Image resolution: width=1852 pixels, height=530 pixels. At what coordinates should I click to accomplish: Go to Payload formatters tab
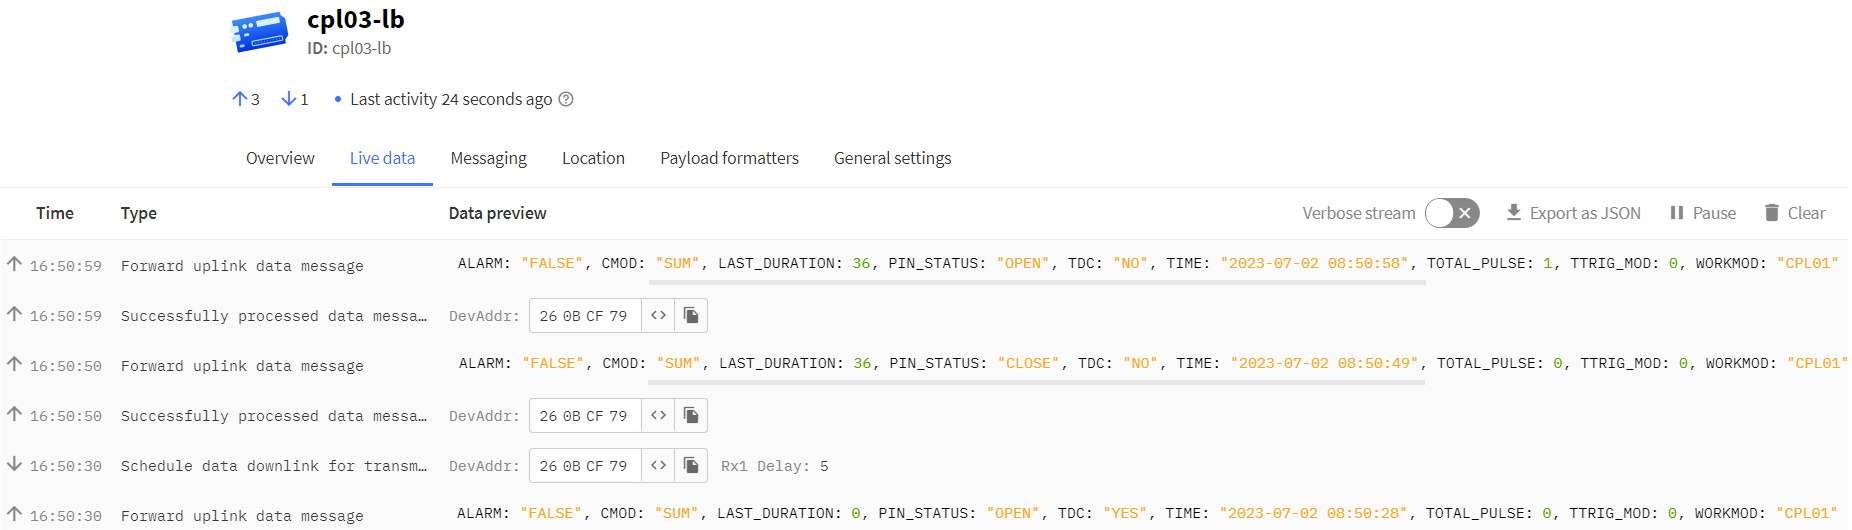[729, 158]
